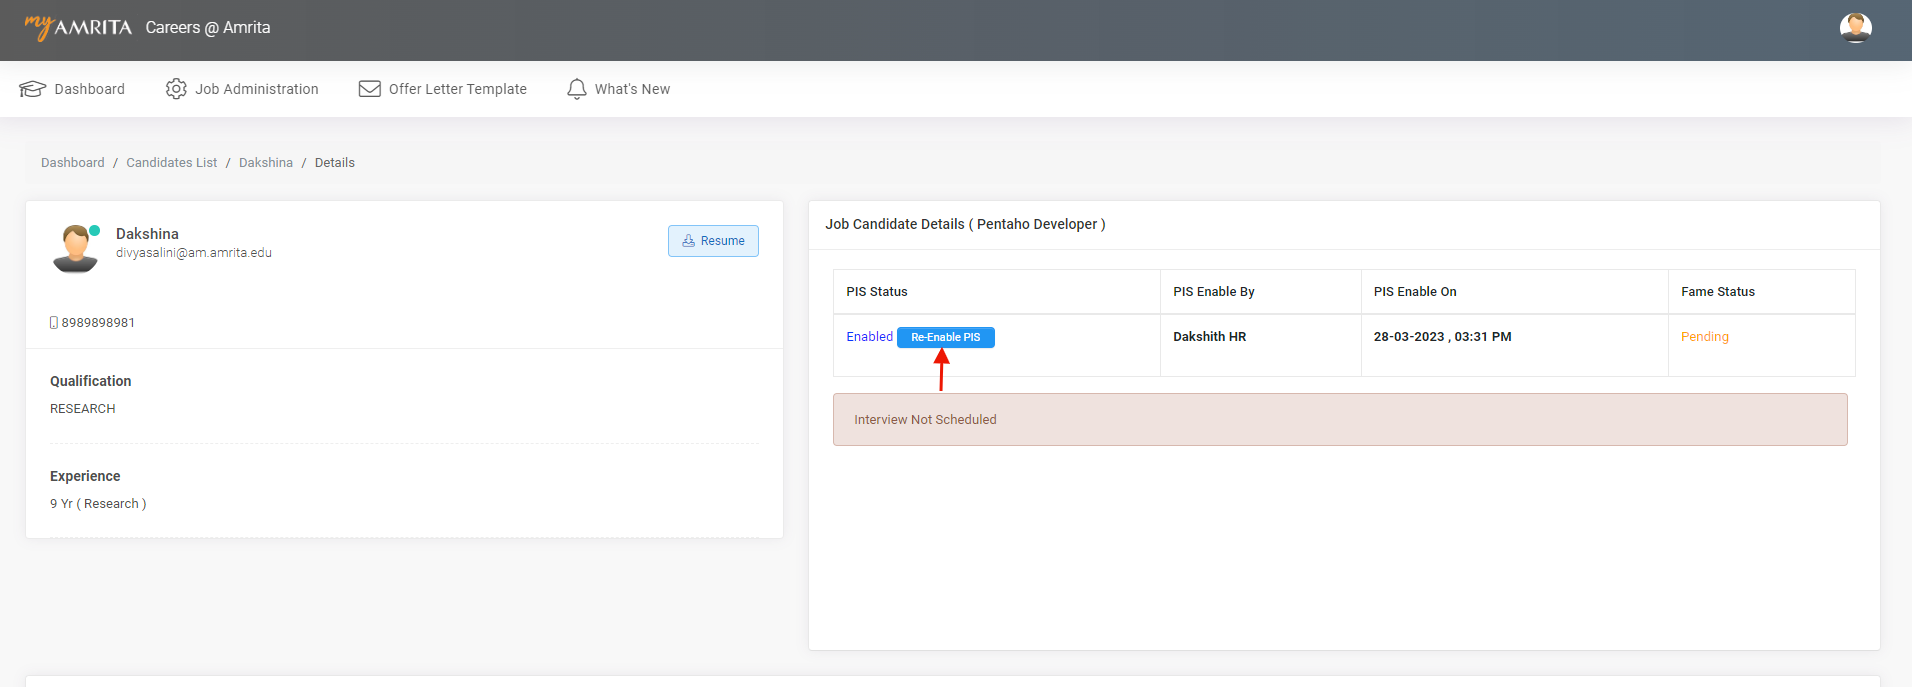The height and width of the screenshot is (687, 1912).
Task: Go to Candidates List breadcrumb
Action: (x=171, y=163)
